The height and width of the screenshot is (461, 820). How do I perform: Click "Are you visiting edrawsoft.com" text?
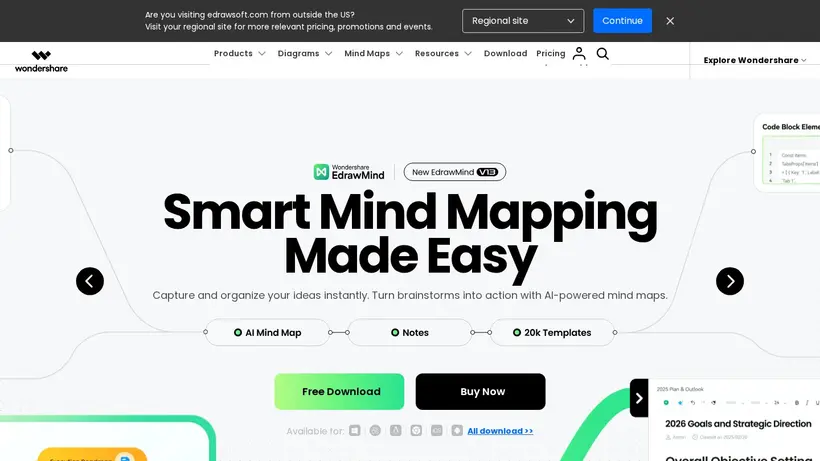(249, 15)
